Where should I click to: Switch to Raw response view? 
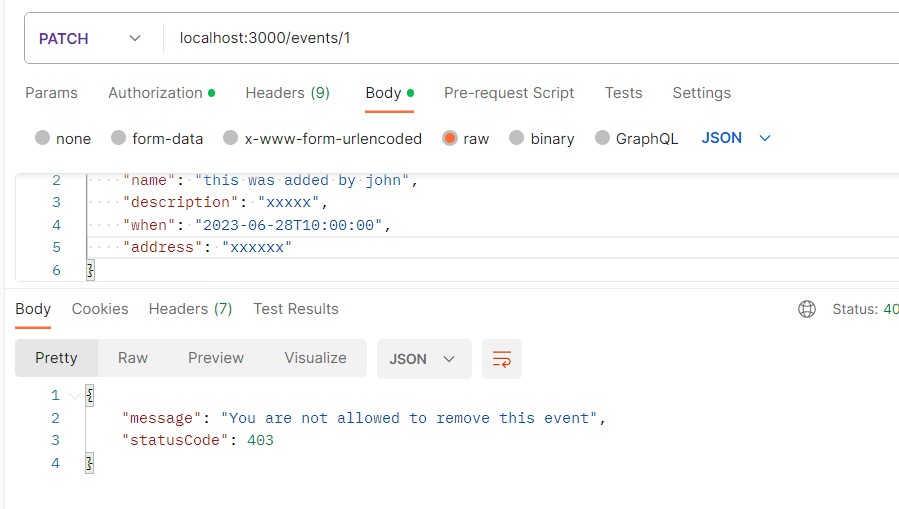click(133, 358)
